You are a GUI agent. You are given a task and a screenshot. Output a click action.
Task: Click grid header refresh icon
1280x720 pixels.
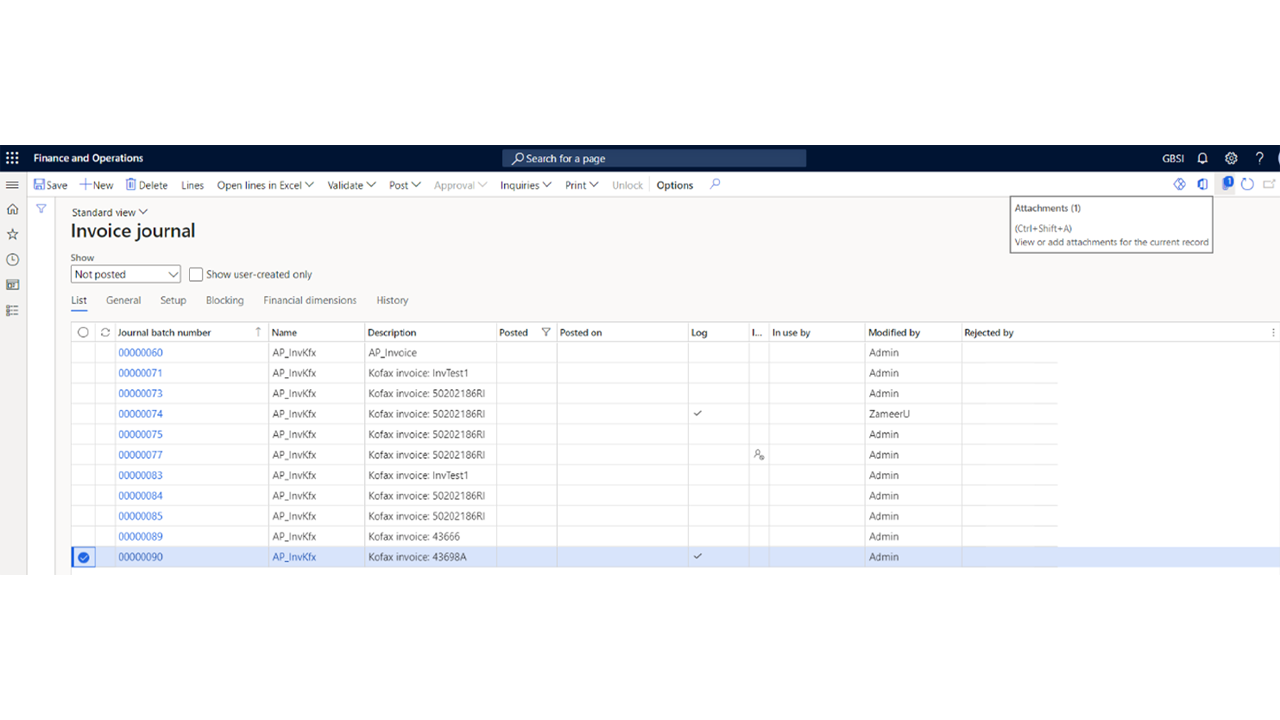[x=105, y=332]
